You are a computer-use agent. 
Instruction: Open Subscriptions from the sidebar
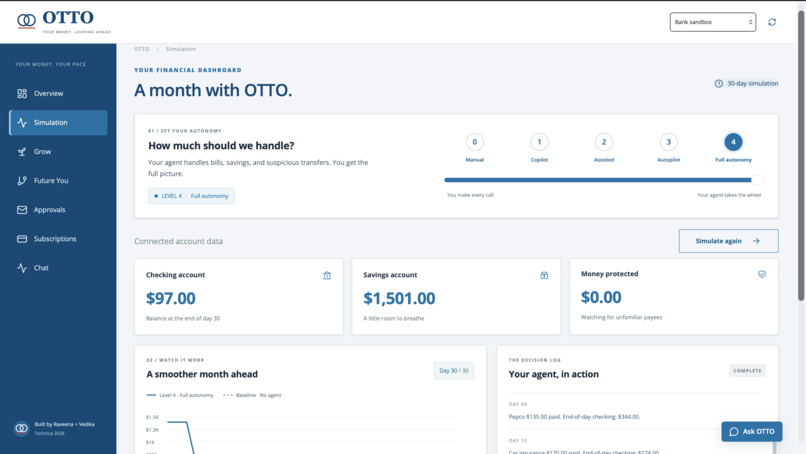[x=58, y=239]
